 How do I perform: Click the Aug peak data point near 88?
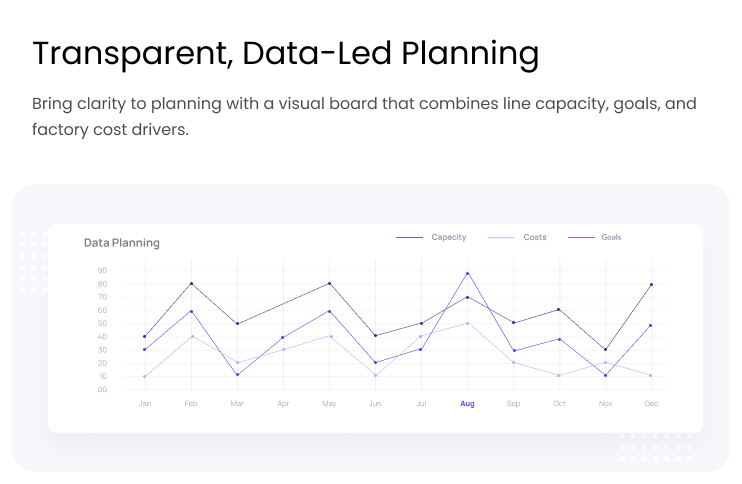(x=467, y=273)
